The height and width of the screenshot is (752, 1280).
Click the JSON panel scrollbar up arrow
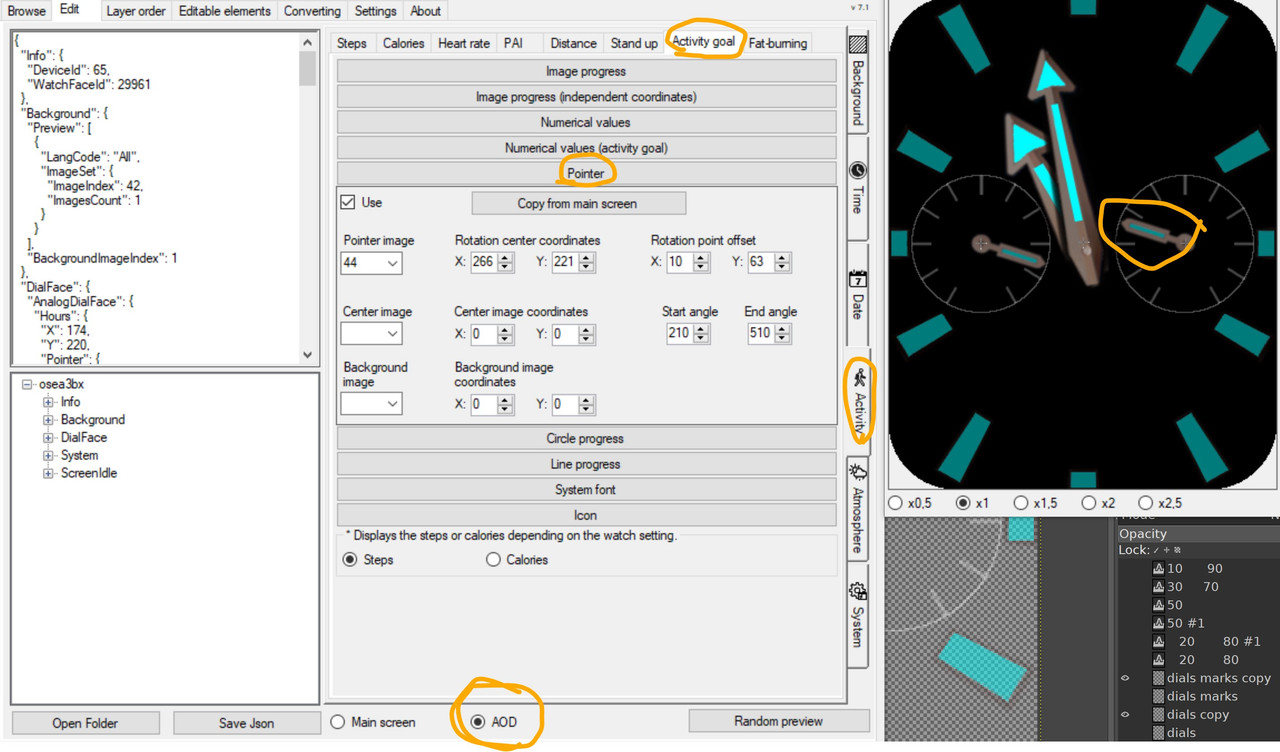(307, 43)
